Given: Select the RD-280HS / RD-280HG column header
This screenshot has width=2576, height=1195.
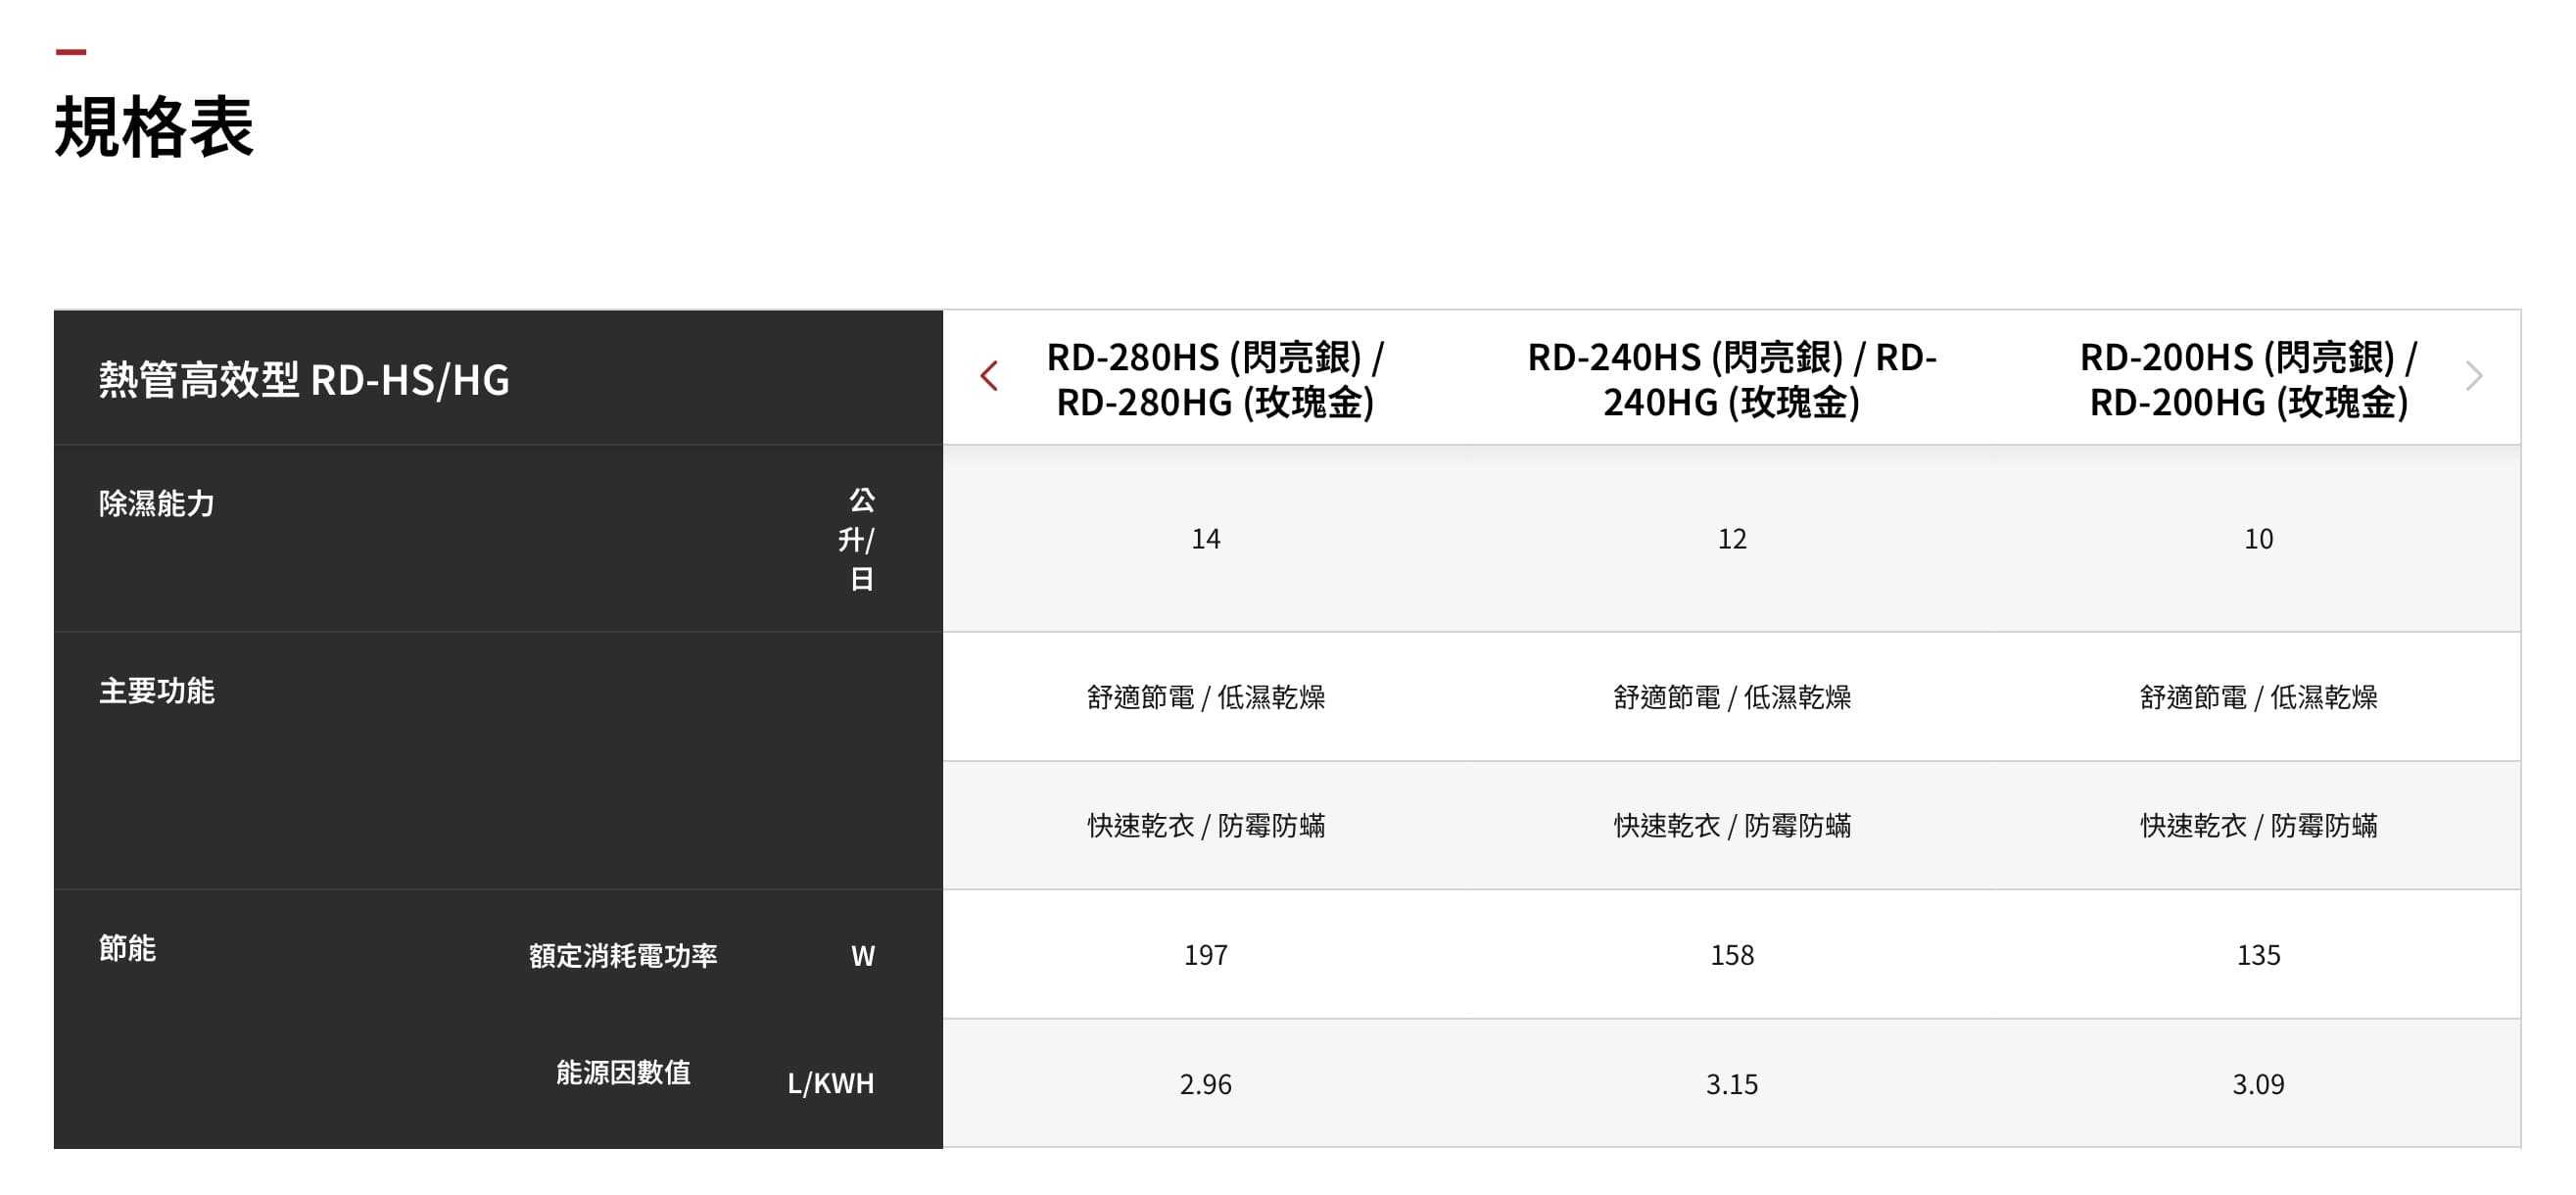Looking at the screenshot, I should 1214,379.
